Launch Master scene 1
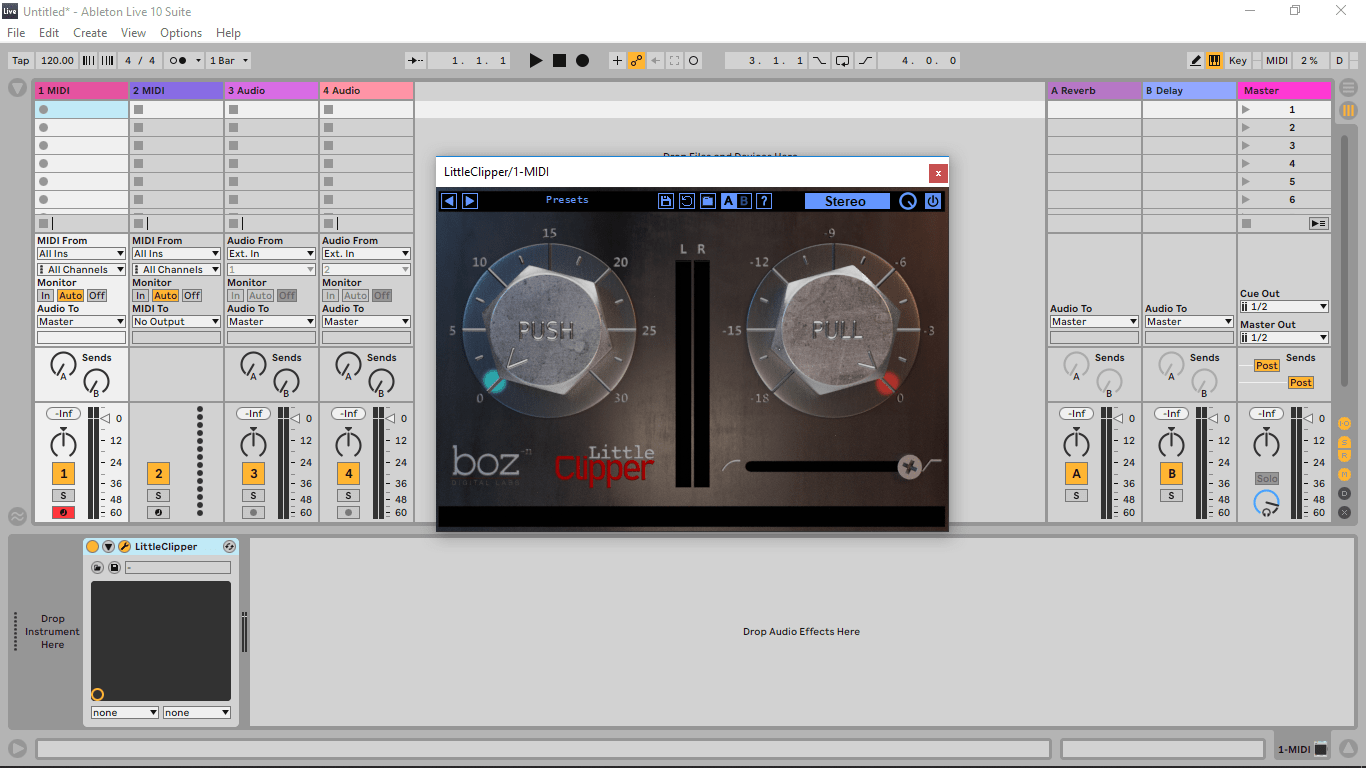The image size is (1366, 768). point(1246,110)
